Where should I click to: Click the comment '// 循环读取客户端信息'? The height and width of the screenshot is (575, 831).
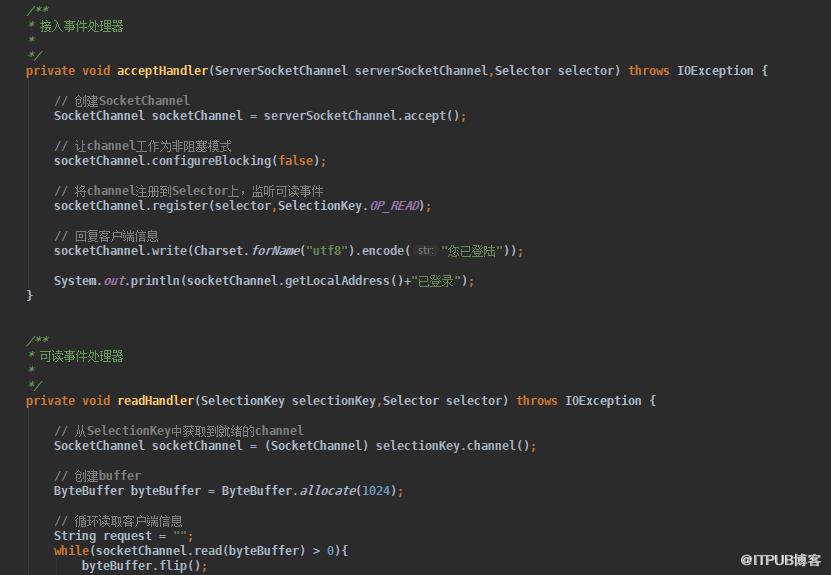[118, 521]
